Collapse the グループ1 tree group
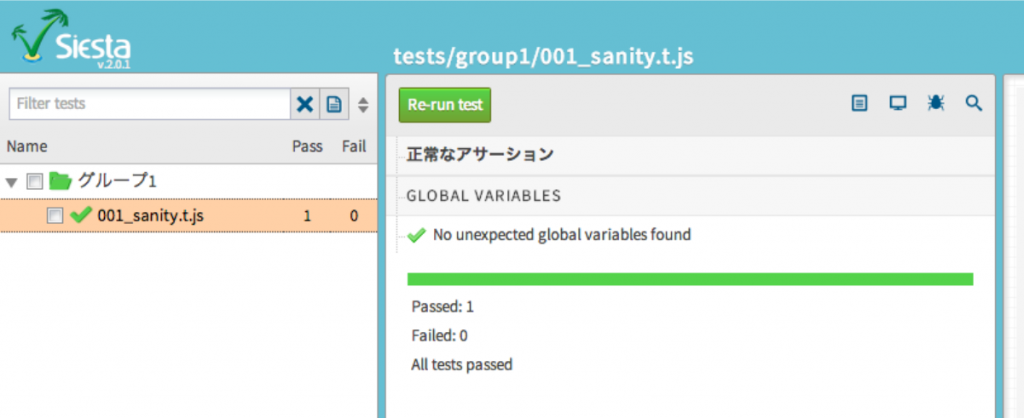1024x418 pixels. click(x=11, y=182)
